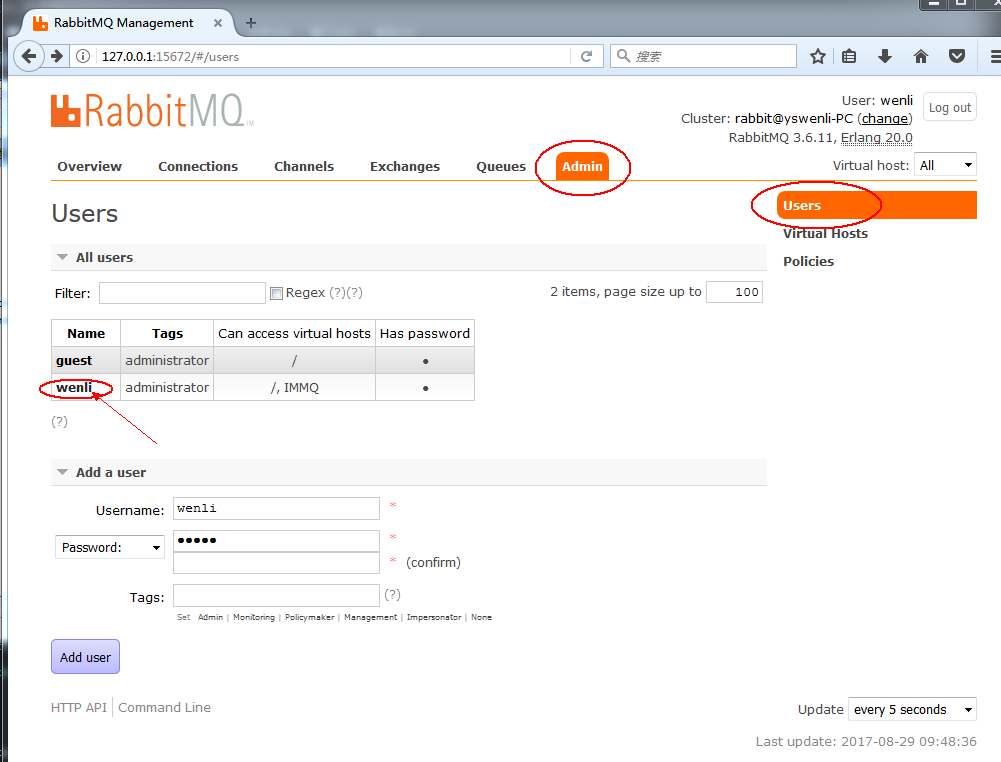The image size is (1001, 762).
Task: Open the Pocket icon in toolbar
Action: pyautogui.click(x=956, y=56)
